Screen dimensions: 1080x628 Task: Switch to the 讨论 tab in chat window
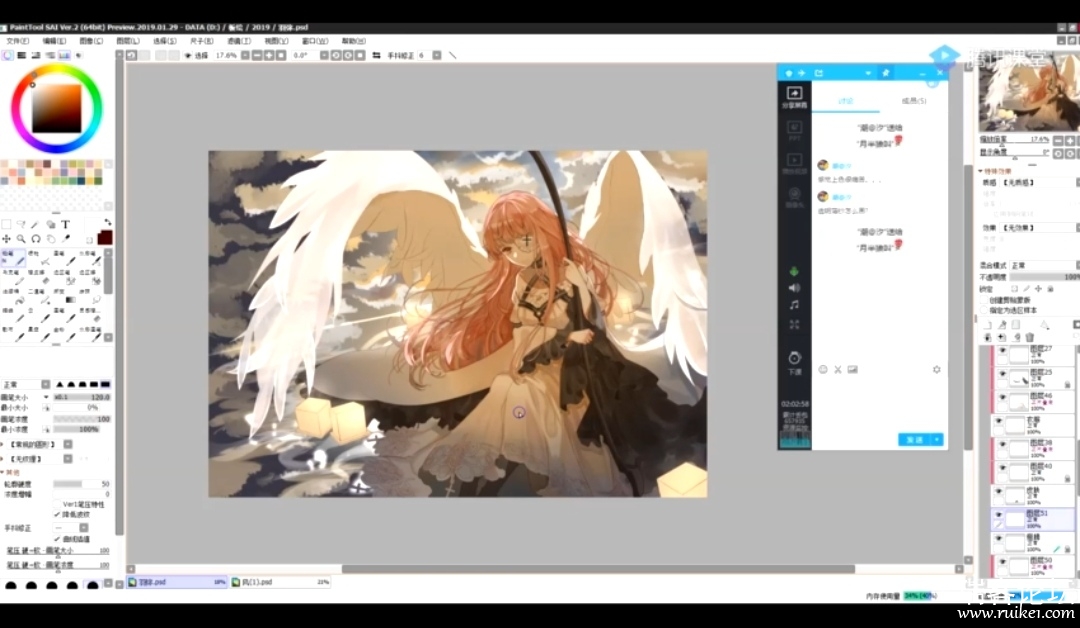click(846, 101)
